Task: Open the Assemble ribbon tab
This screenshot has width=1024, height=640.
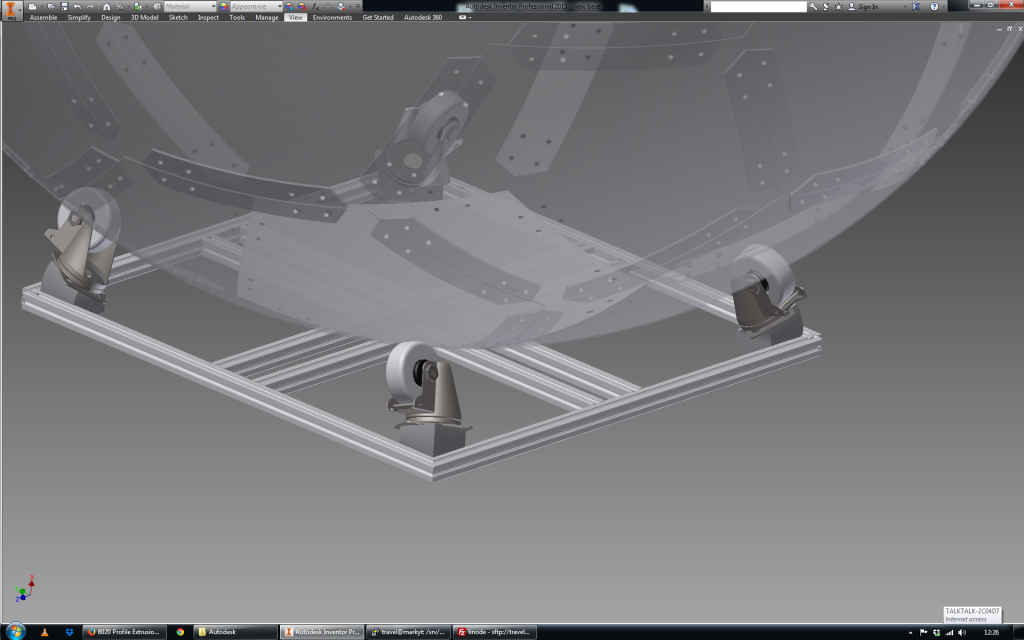Action: (x=43, y=18)
